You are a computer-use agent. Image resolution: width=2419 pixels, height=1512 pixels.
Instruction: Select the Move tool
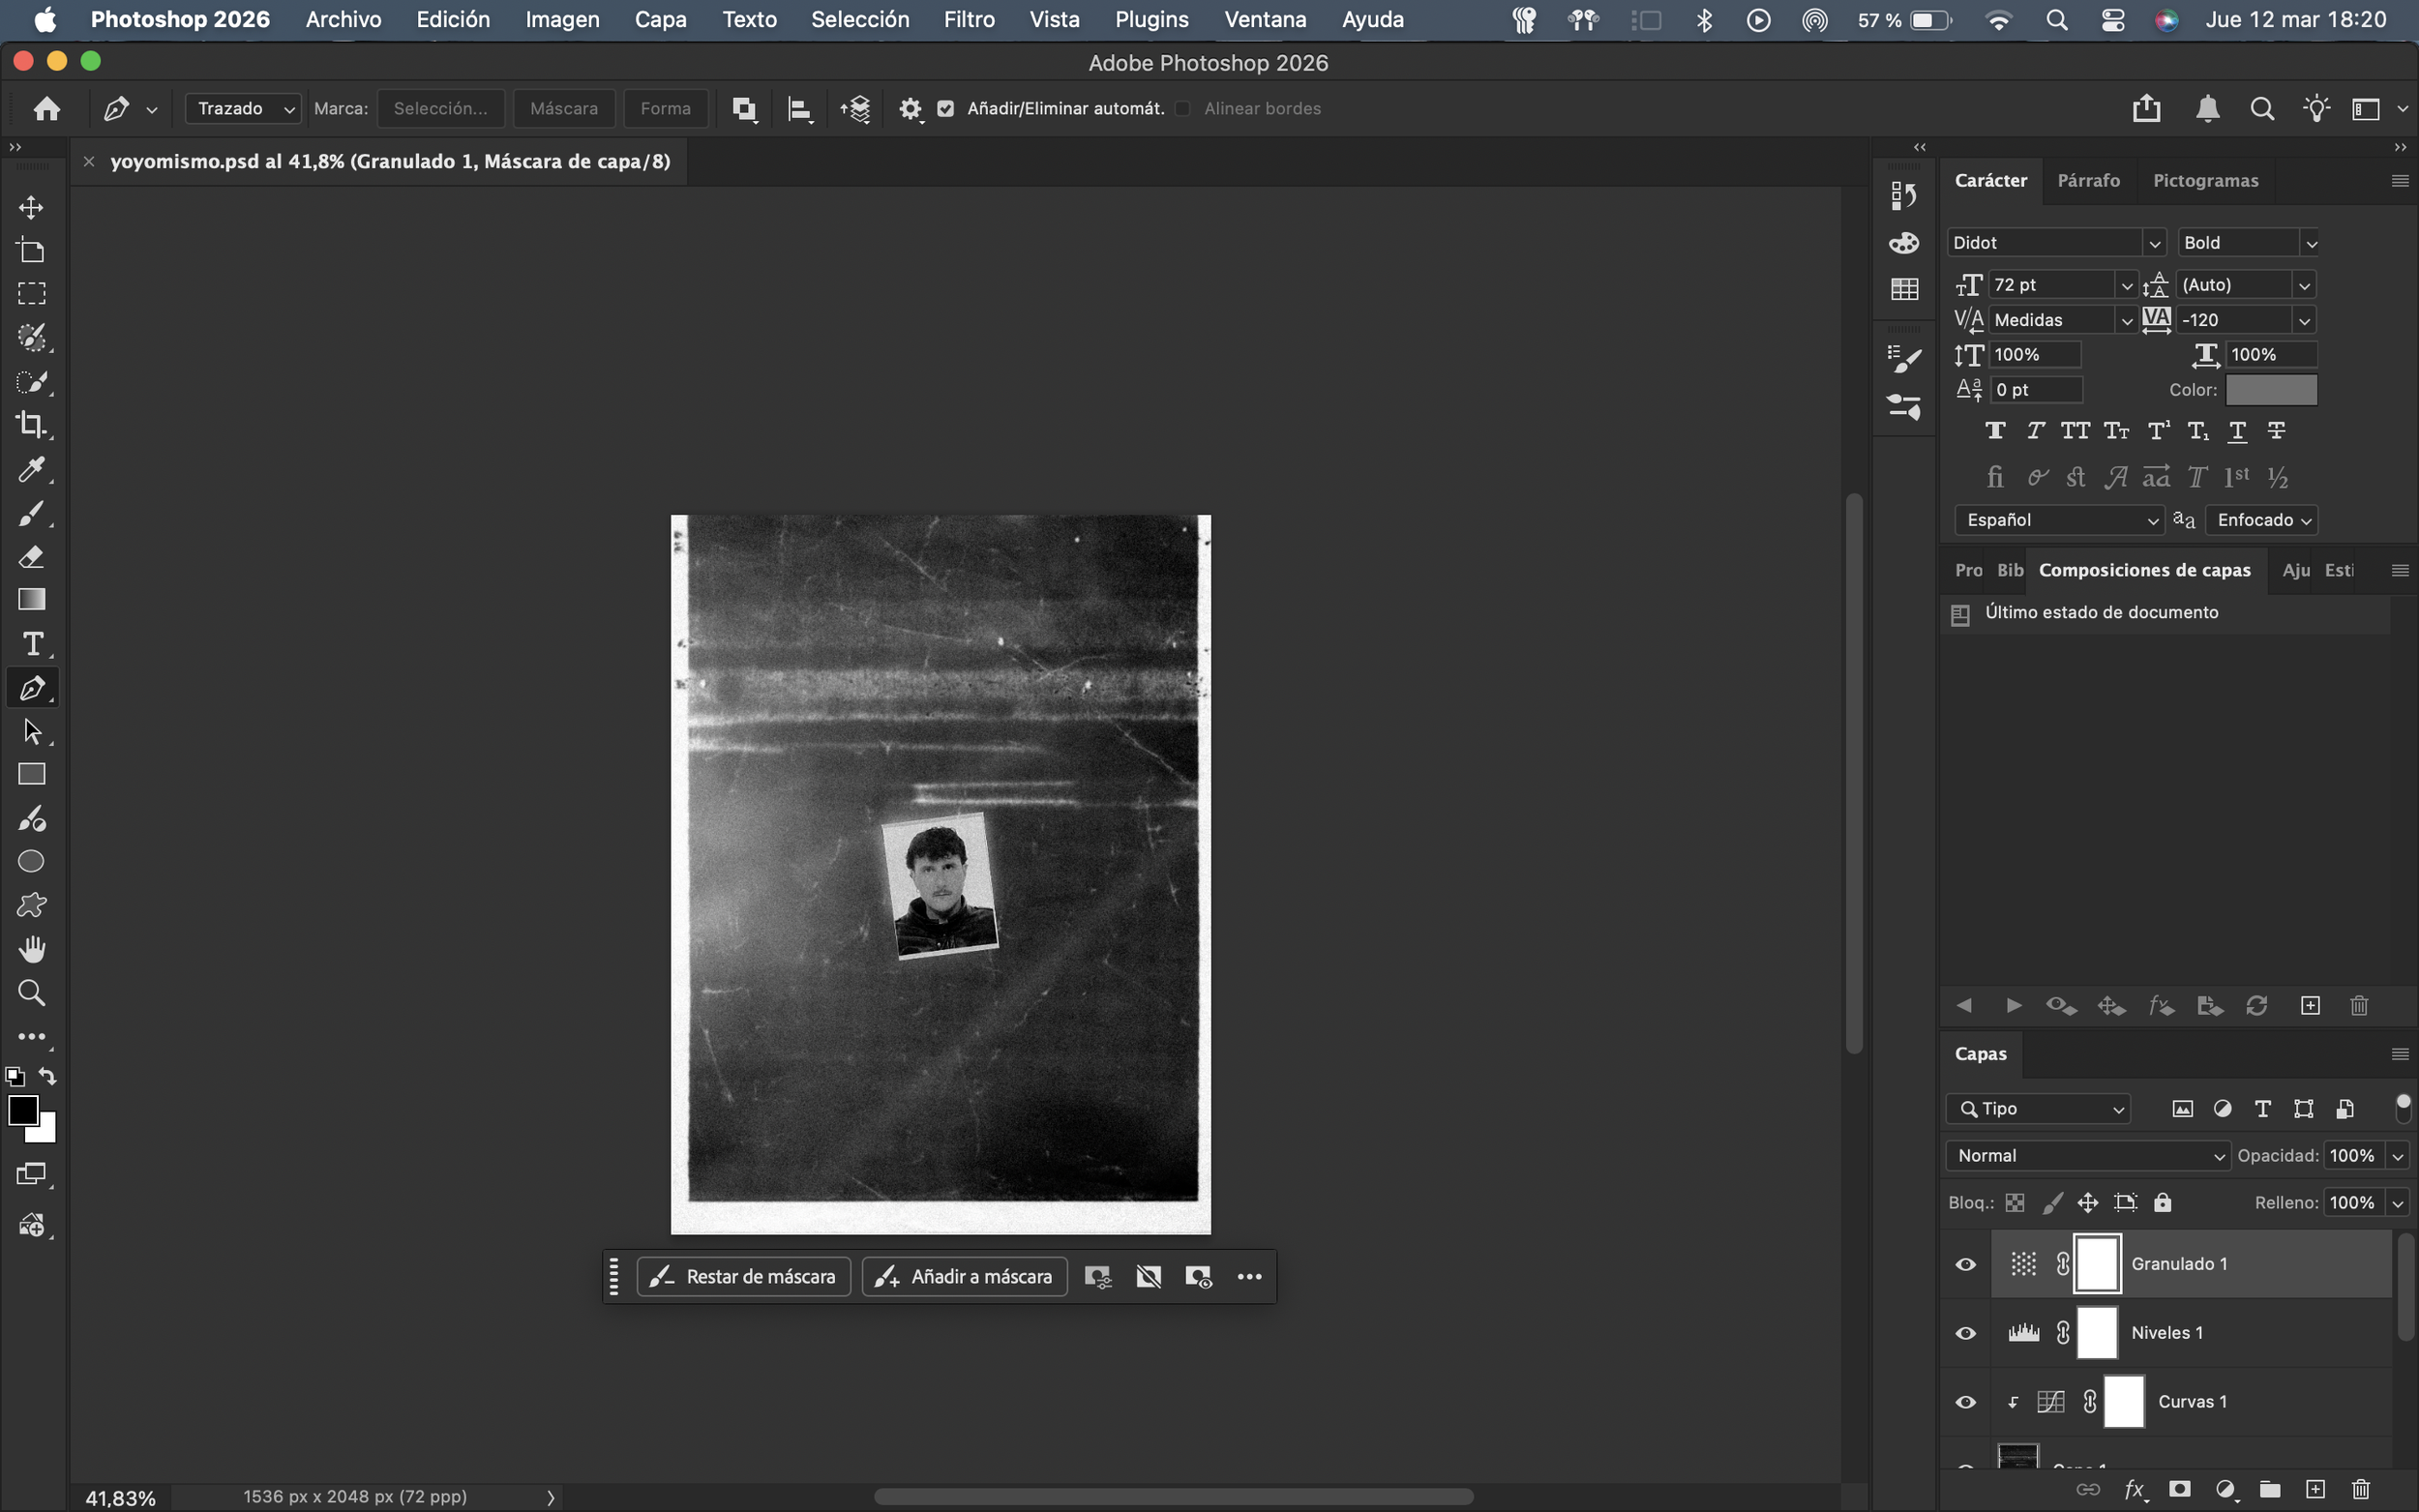point(31,207)
